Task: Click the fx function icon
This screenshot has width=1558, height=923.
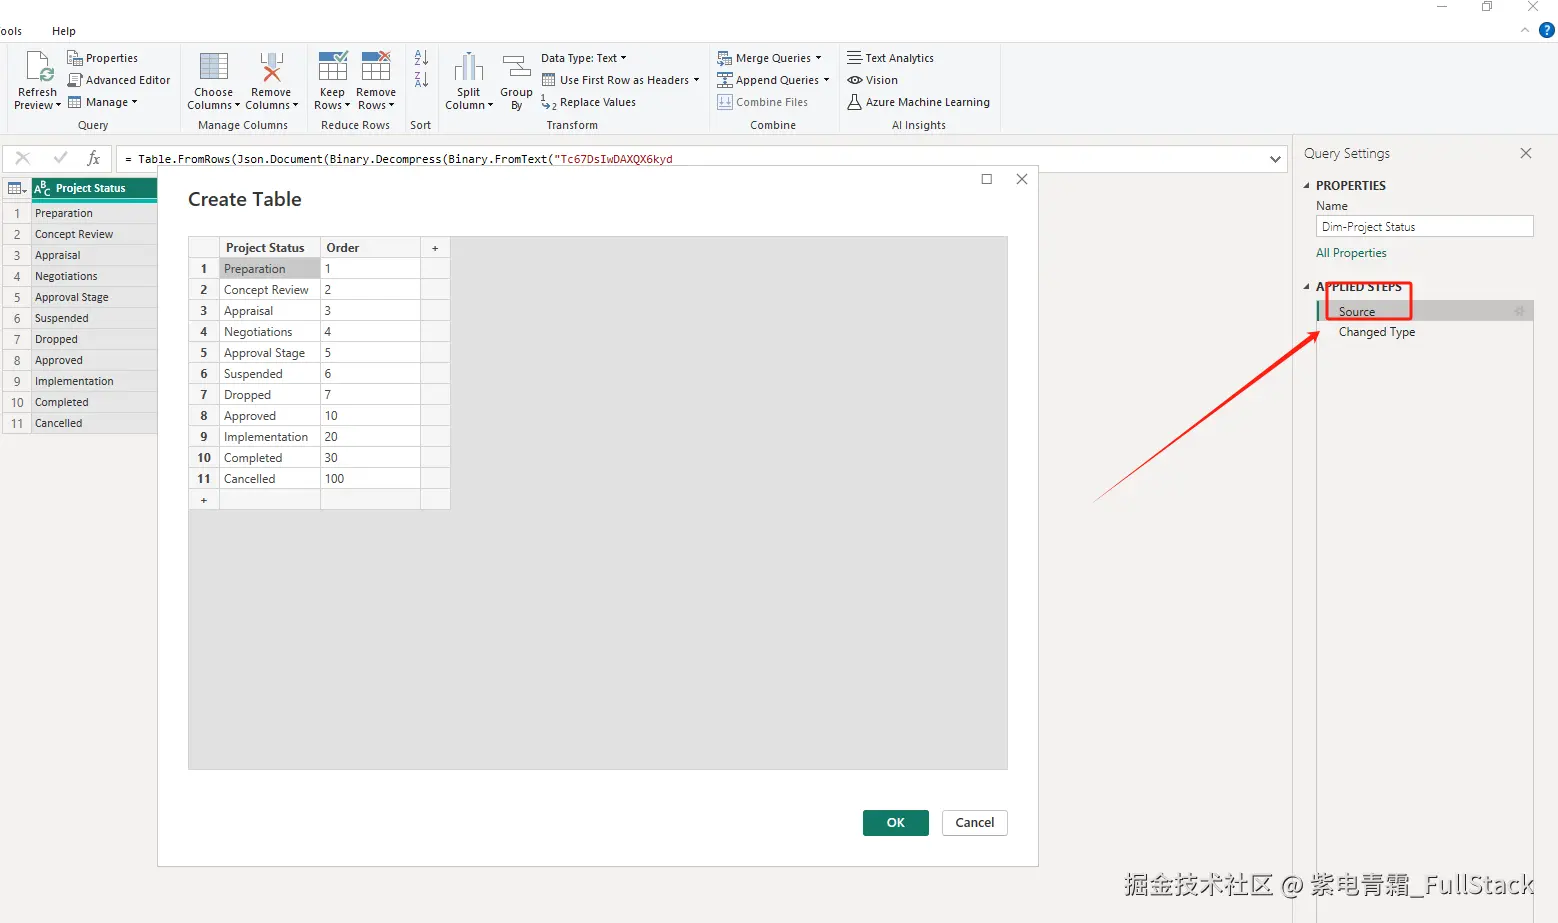Action: tap(93, 158)
